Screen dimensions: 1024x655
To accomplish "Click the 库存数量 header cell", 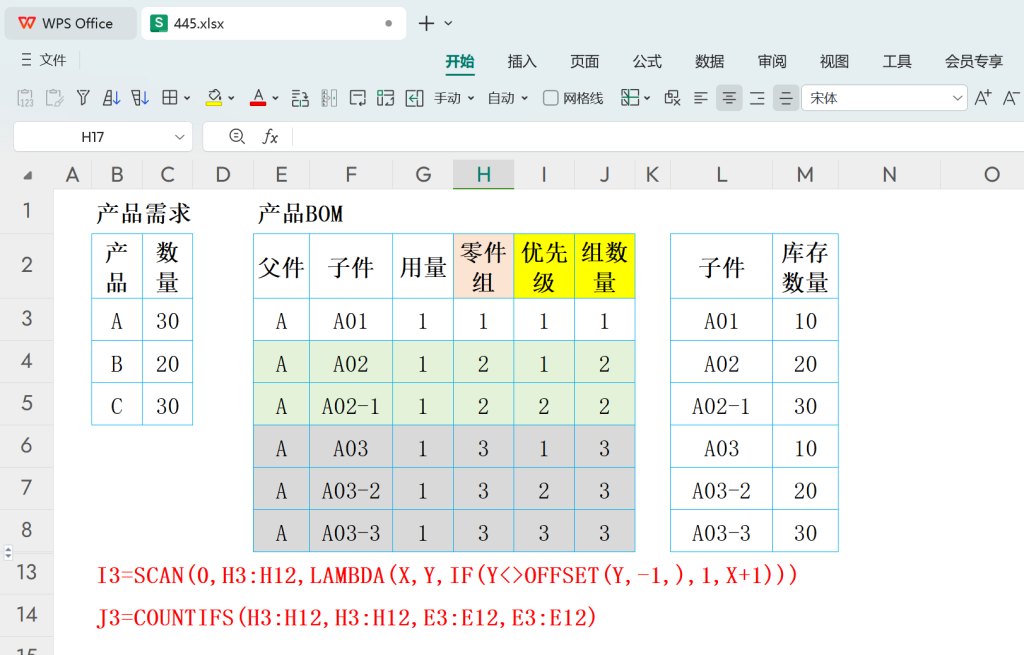I will [805, 266].
